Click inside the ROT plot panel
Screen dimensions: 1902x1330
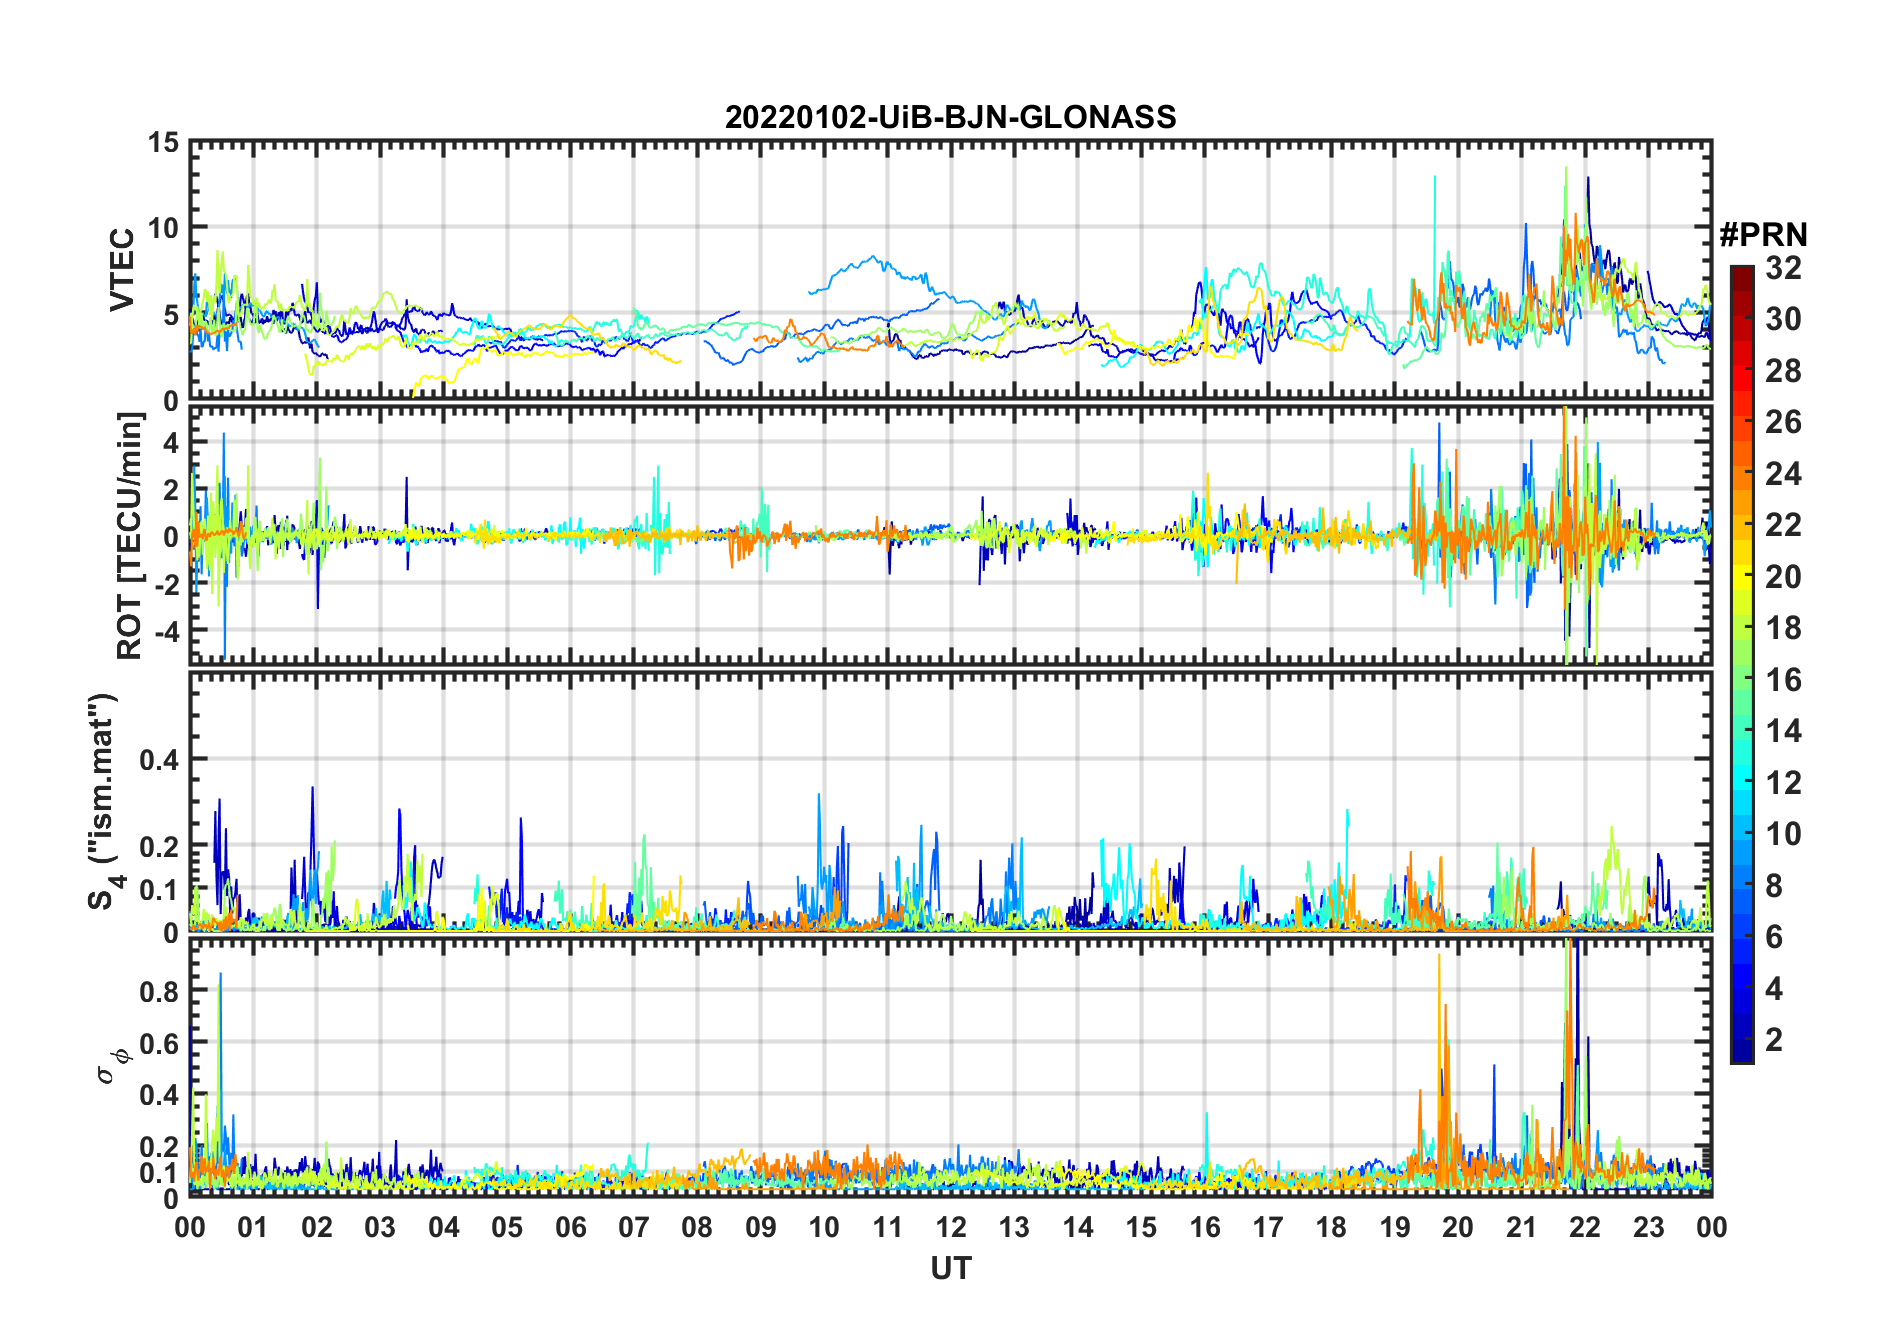click(x=950, y=534)
